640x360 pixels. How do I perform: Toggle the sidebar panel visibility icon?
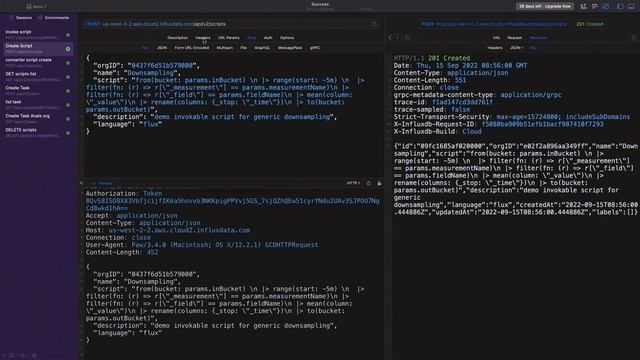point(620,6)
